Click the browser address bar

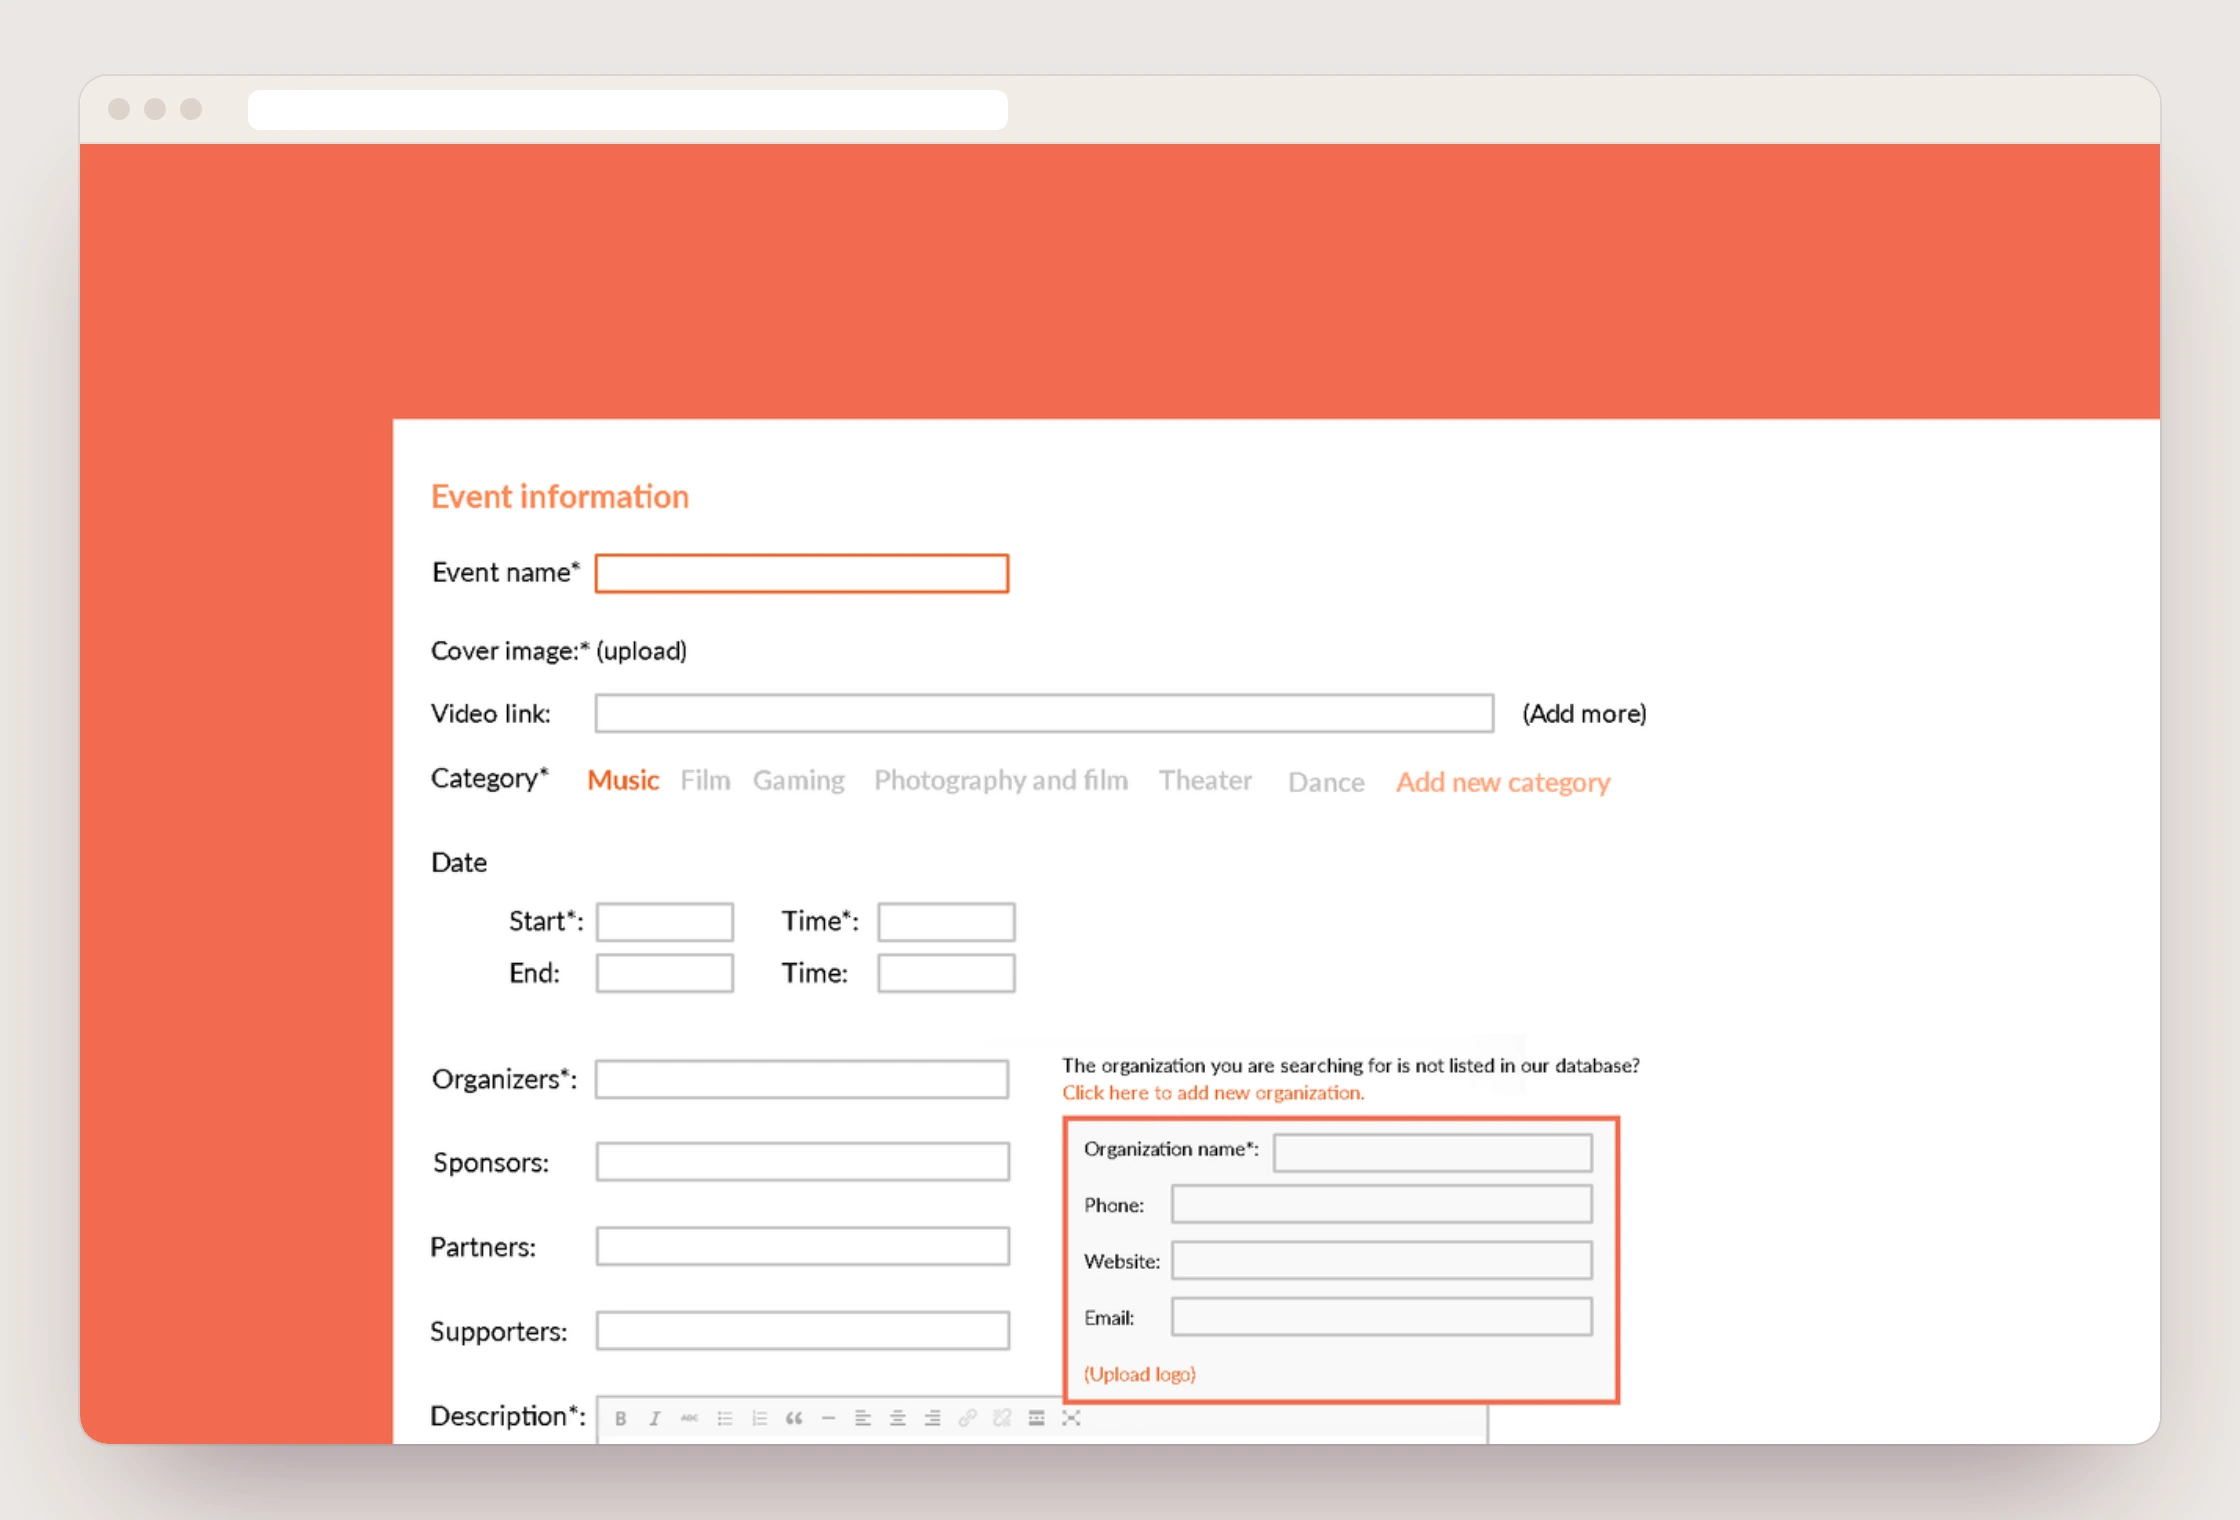628,110
